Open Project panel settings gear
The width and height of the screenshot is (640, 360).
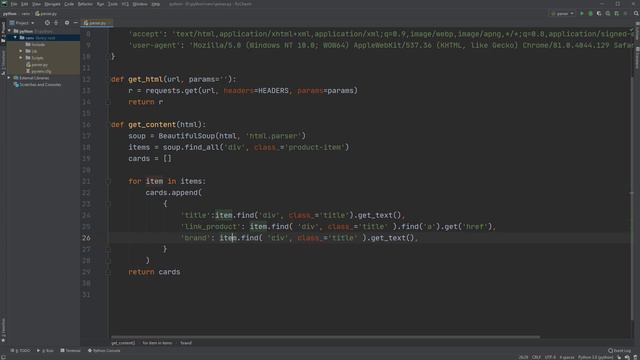[x=67, y=23]
